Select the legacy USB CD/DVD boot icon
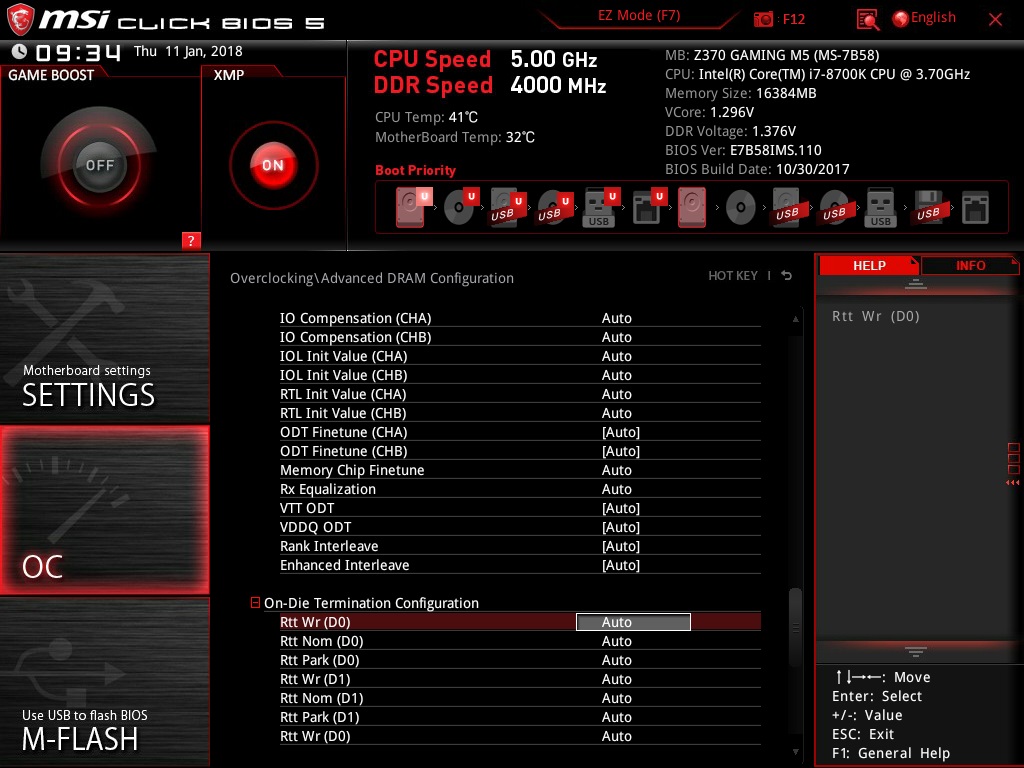Image resolution: width=1024 pixels, height=768 pixels. point(834,208)
